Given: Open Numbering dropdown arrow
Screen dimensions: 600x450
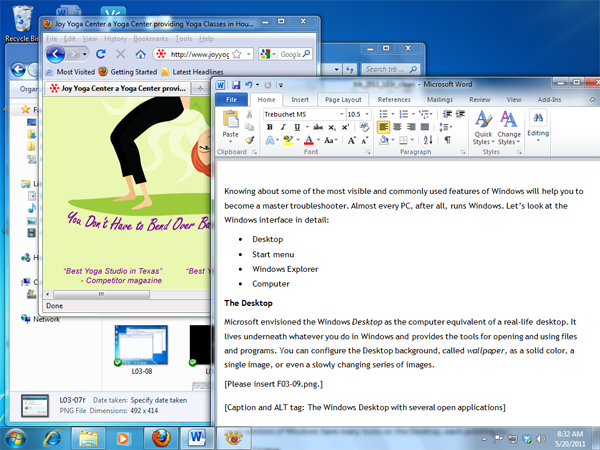Looking at the screenshot, I should 413,114.
